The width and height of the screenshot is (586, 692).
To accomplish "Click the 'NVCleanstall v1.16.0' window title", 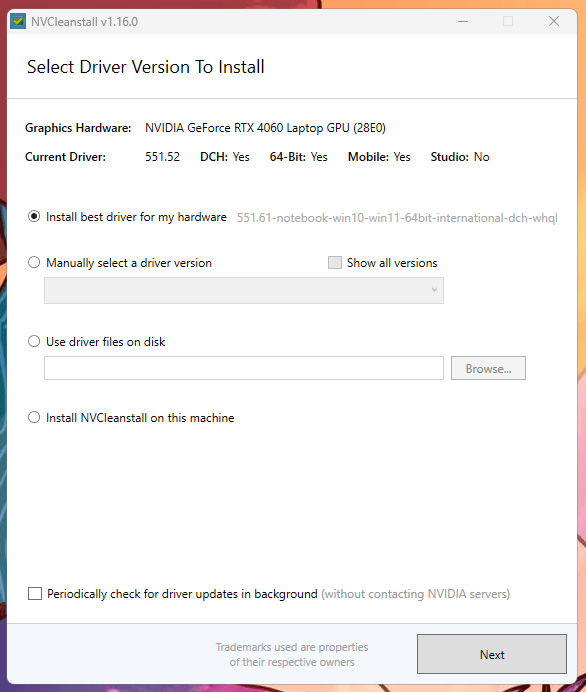I will pyautogui.click(x=84, y=22).
